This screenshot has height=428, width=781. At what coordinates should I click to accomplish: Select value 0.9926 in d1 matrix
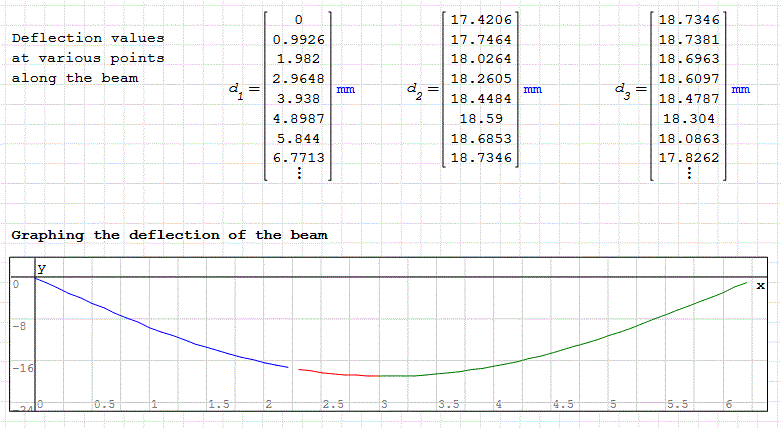[x=297, y=40]
